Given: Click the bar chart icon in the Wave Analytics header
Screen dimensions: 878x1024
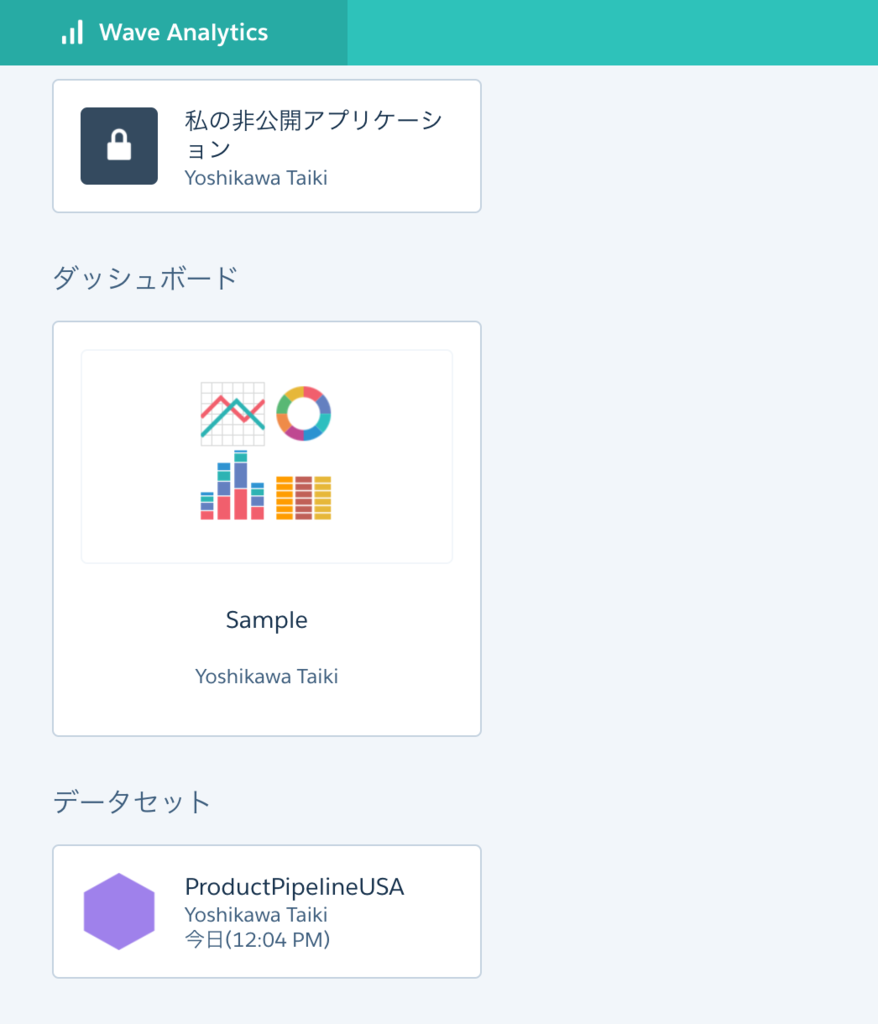Looking at the screenshot, I should pos(71,32).
